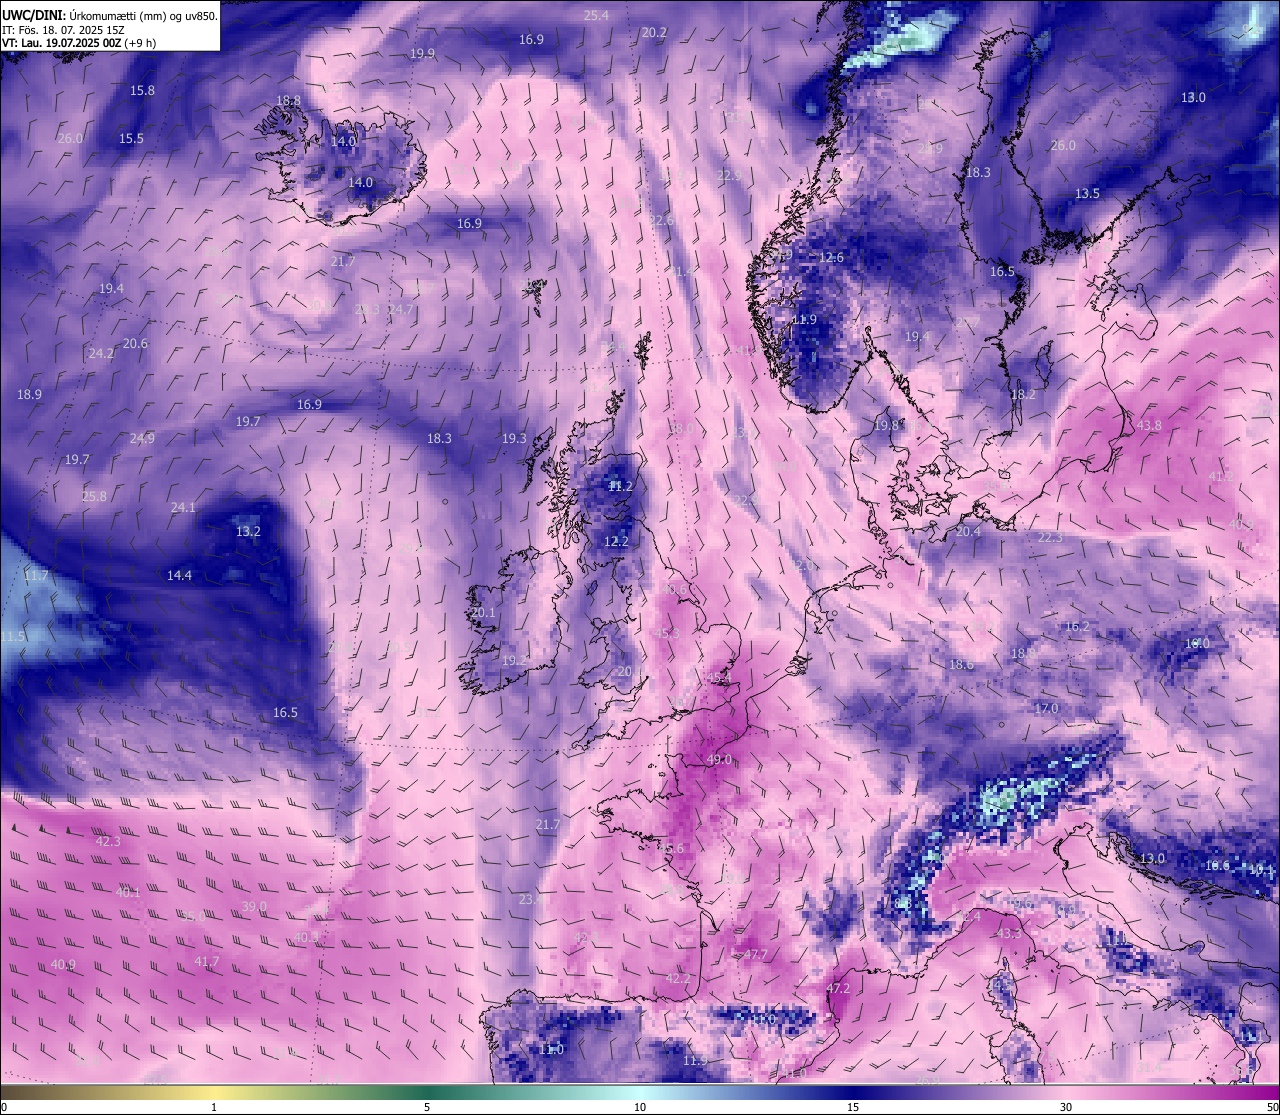The width and height of the screenshot is (1280, 1115).
Task: Click the 13.5 value near Finland
Action: pyautogui.click(x=1087, y=193)
